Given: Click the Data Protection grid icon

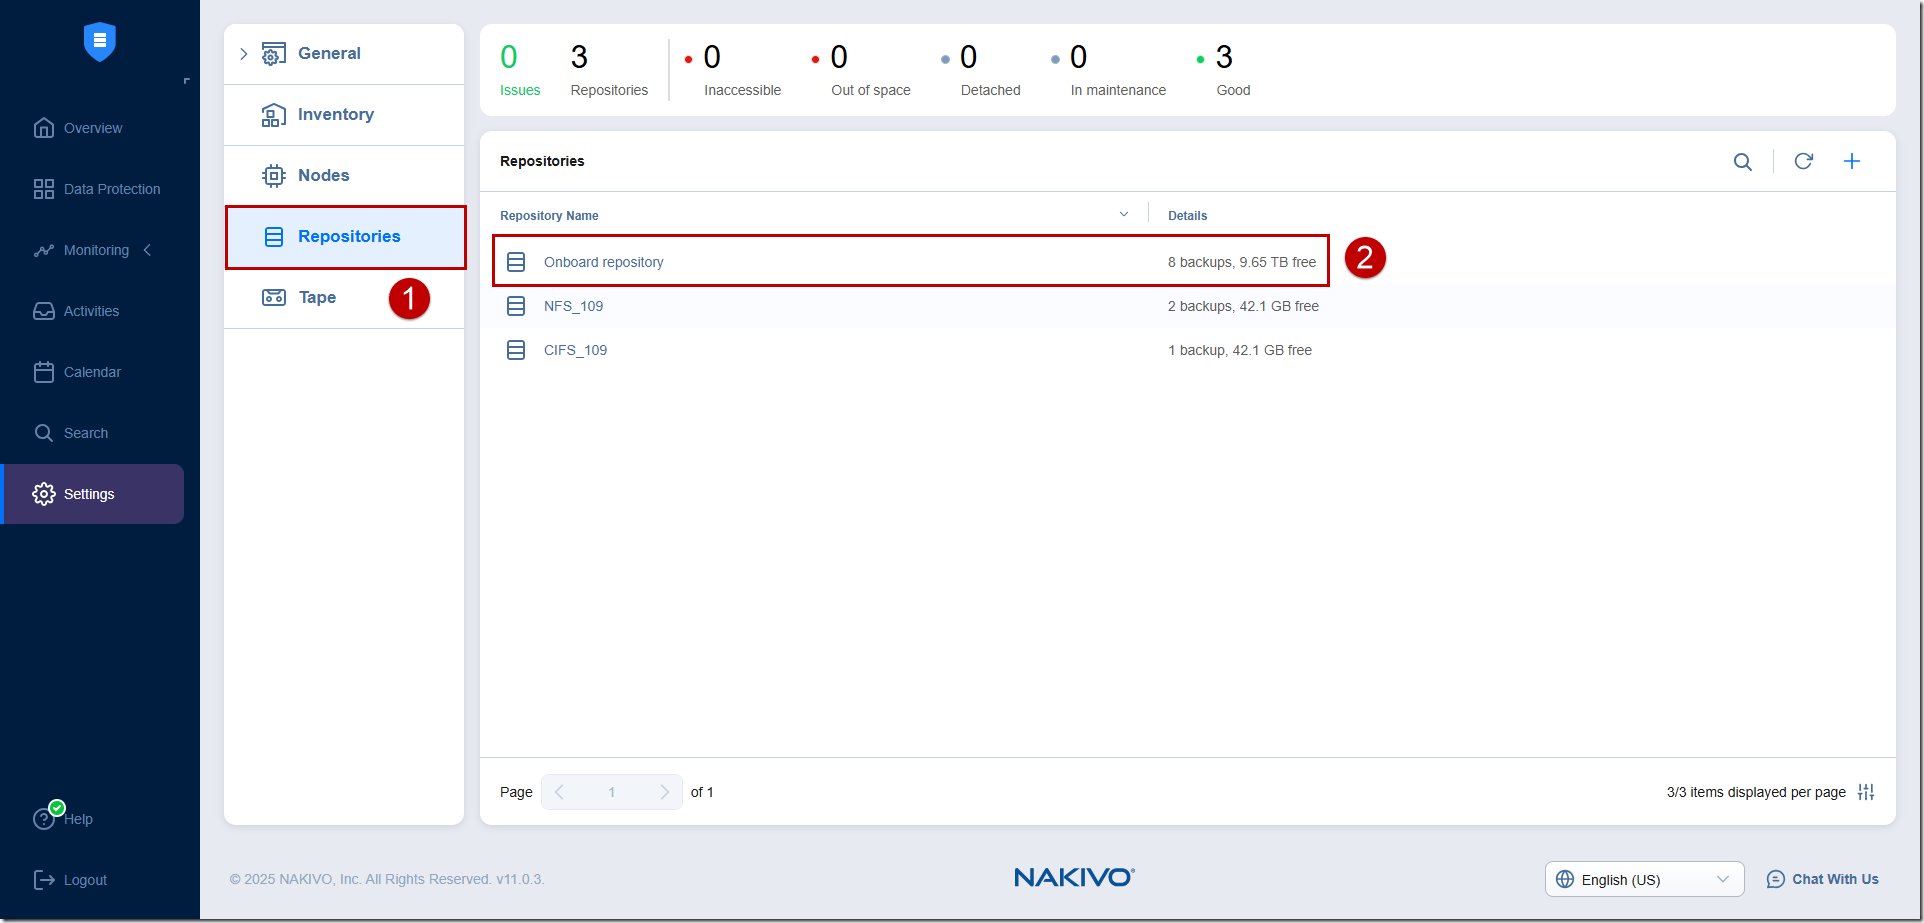Looking at the screenshot, I should (44, 189).
